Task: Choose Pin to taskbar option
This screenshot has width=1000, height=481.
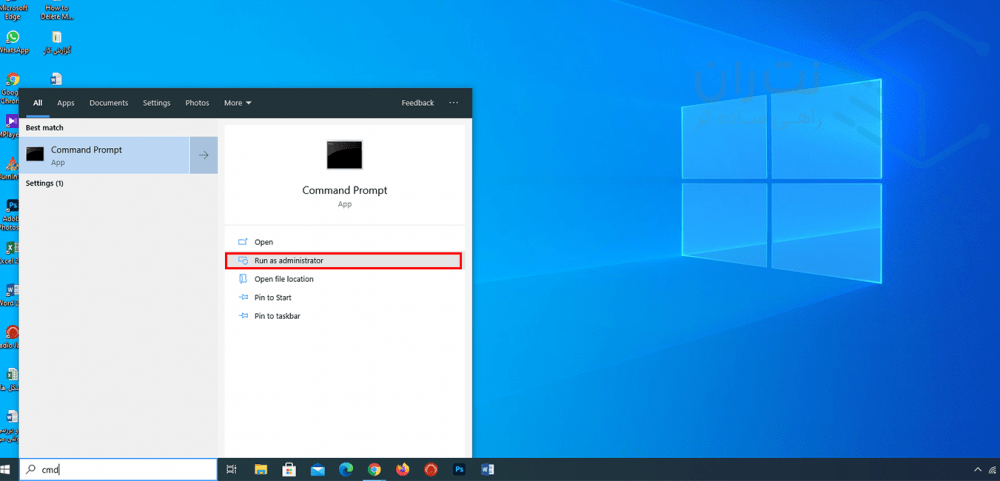Action: (x=277, y=316)
